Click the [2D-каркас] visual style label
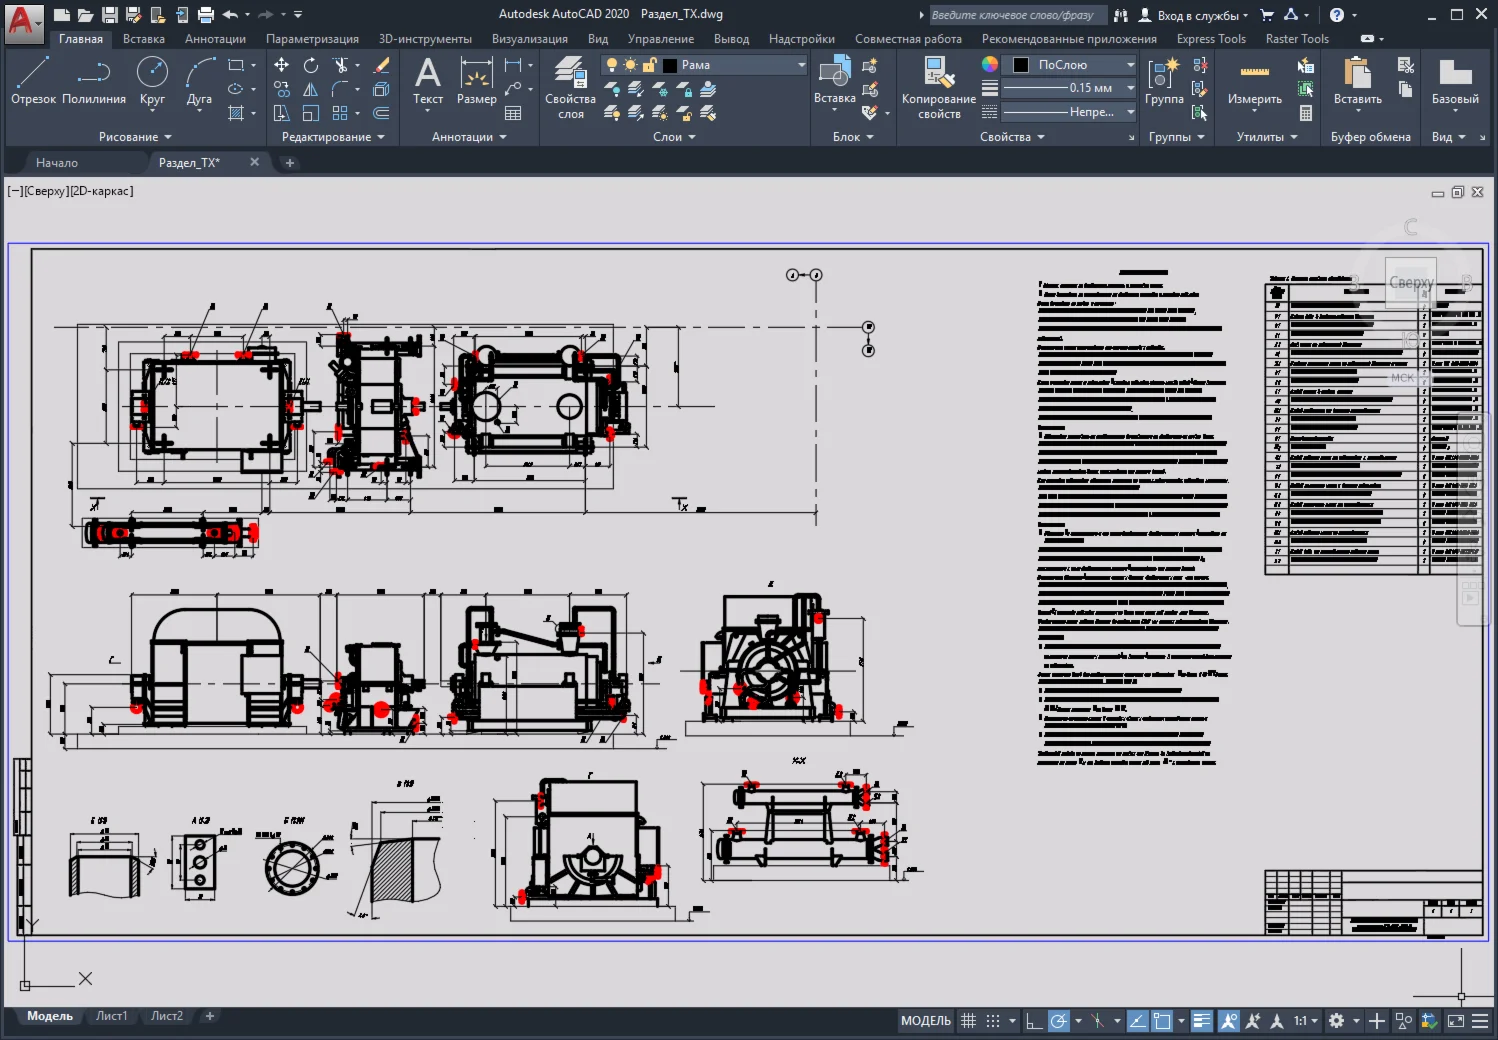Screen dimensions: 1498x1040 [101, 191]
